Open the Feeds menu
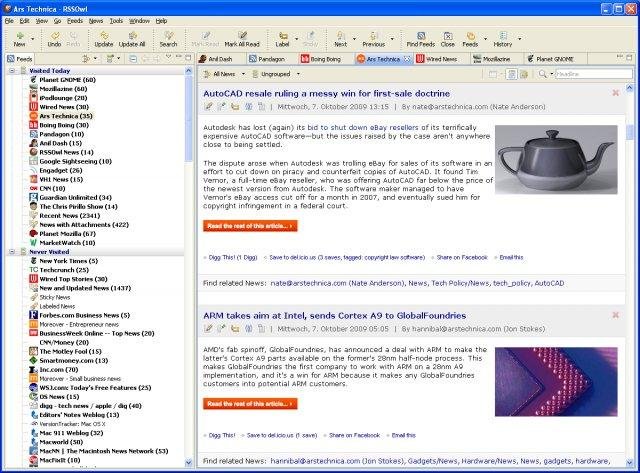This screenshot has width=640, height=473. click(75, 21)
